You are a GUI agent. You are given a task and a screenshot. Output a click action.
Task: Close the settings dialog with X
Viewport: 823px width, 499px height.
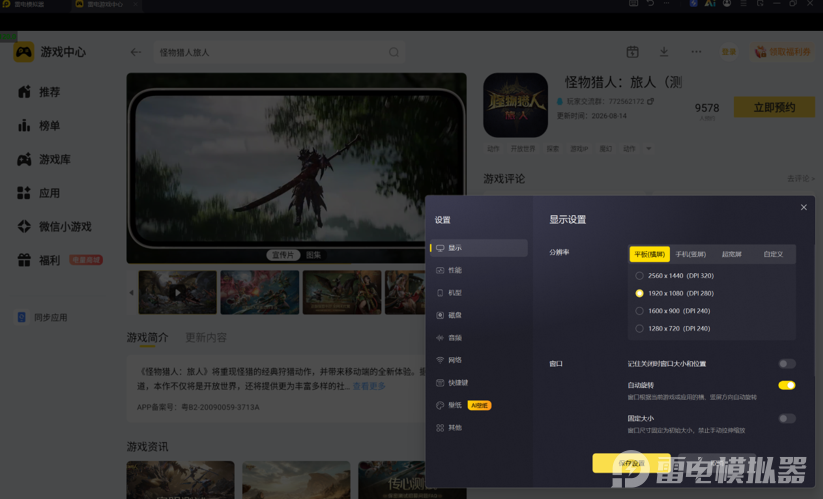coord(804,207)
